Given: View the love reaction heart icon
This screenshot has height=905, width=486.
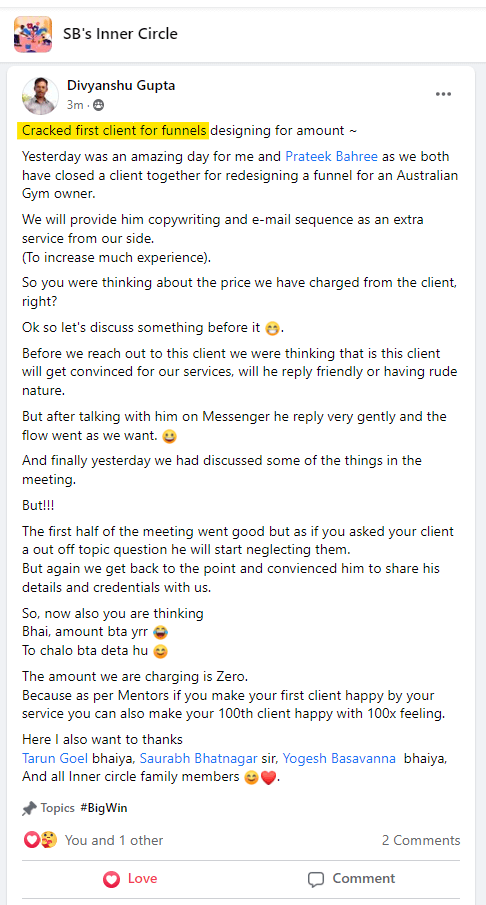Looking at the screenshot, I should [x=31, y=840].
